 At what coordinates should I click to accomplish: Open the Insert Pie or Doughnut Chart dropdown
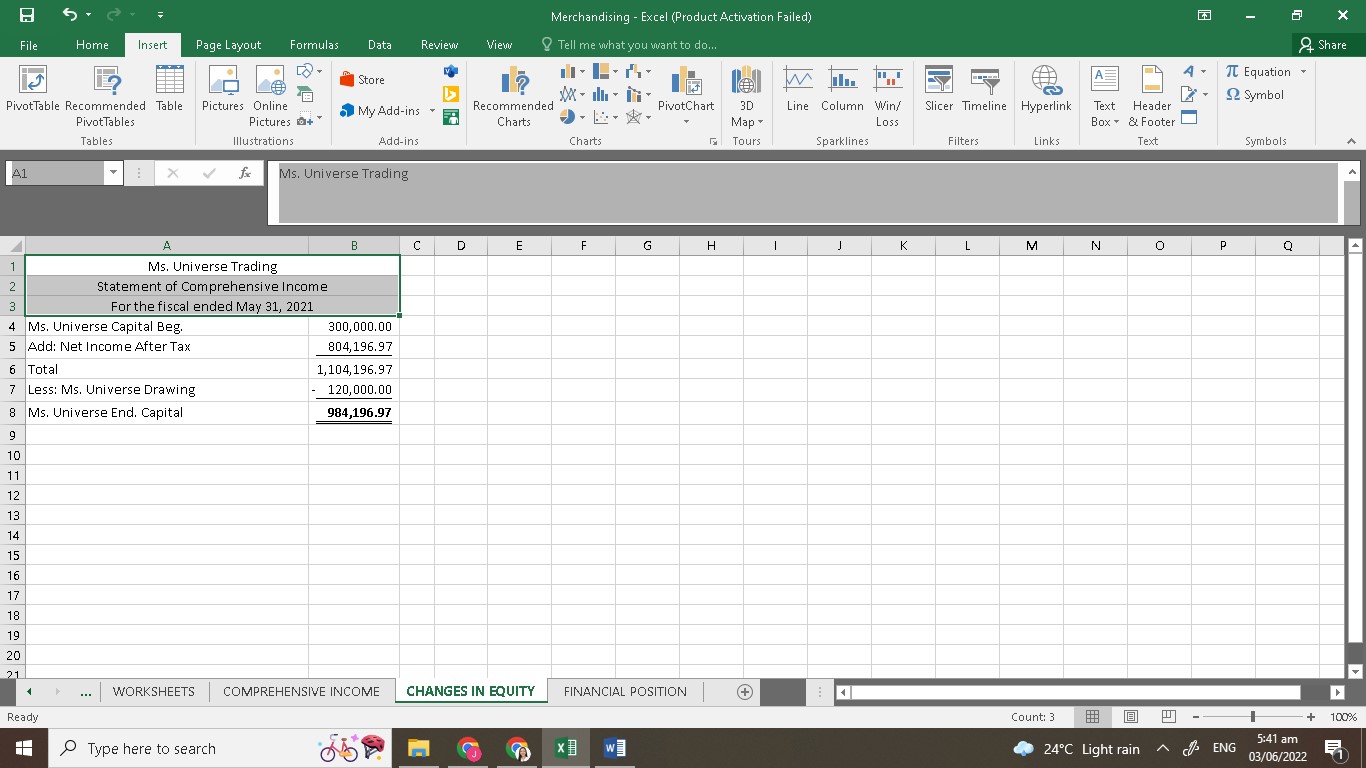573,117
